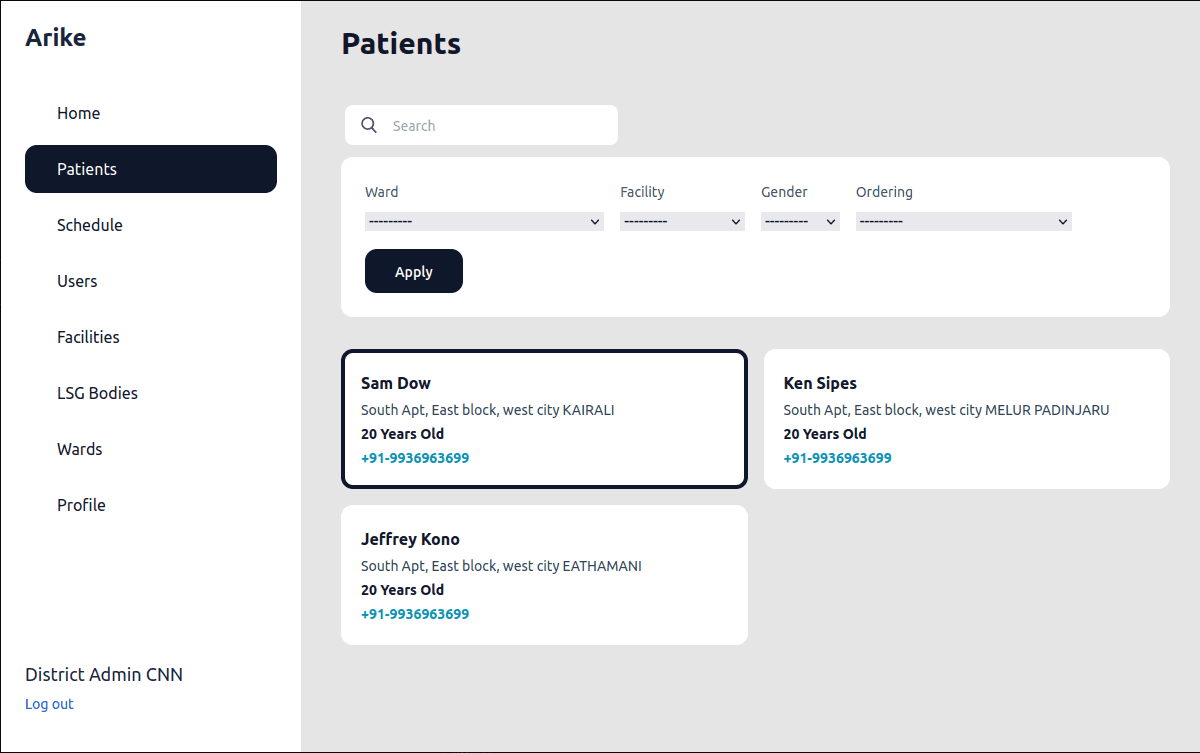Open the Gender filter dropdown
This screenshot has width=1200, height=753.
coord(800,222)
